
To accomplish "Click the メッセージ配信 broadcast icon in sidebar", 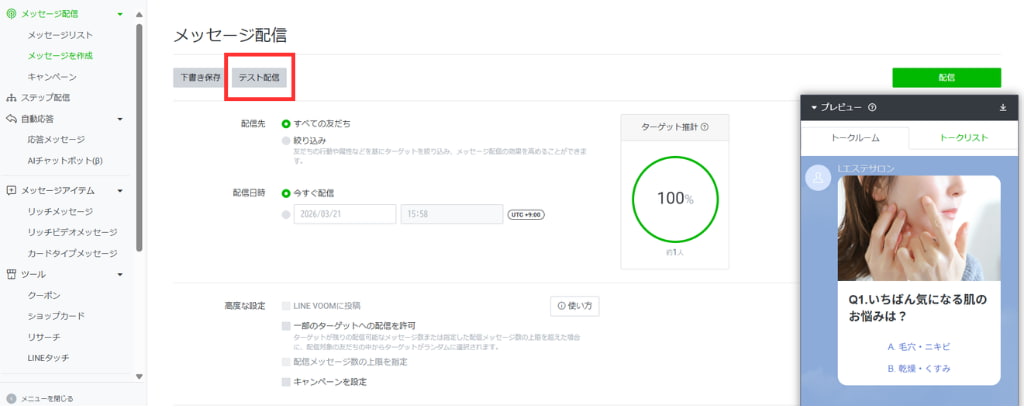I will 10,14.
